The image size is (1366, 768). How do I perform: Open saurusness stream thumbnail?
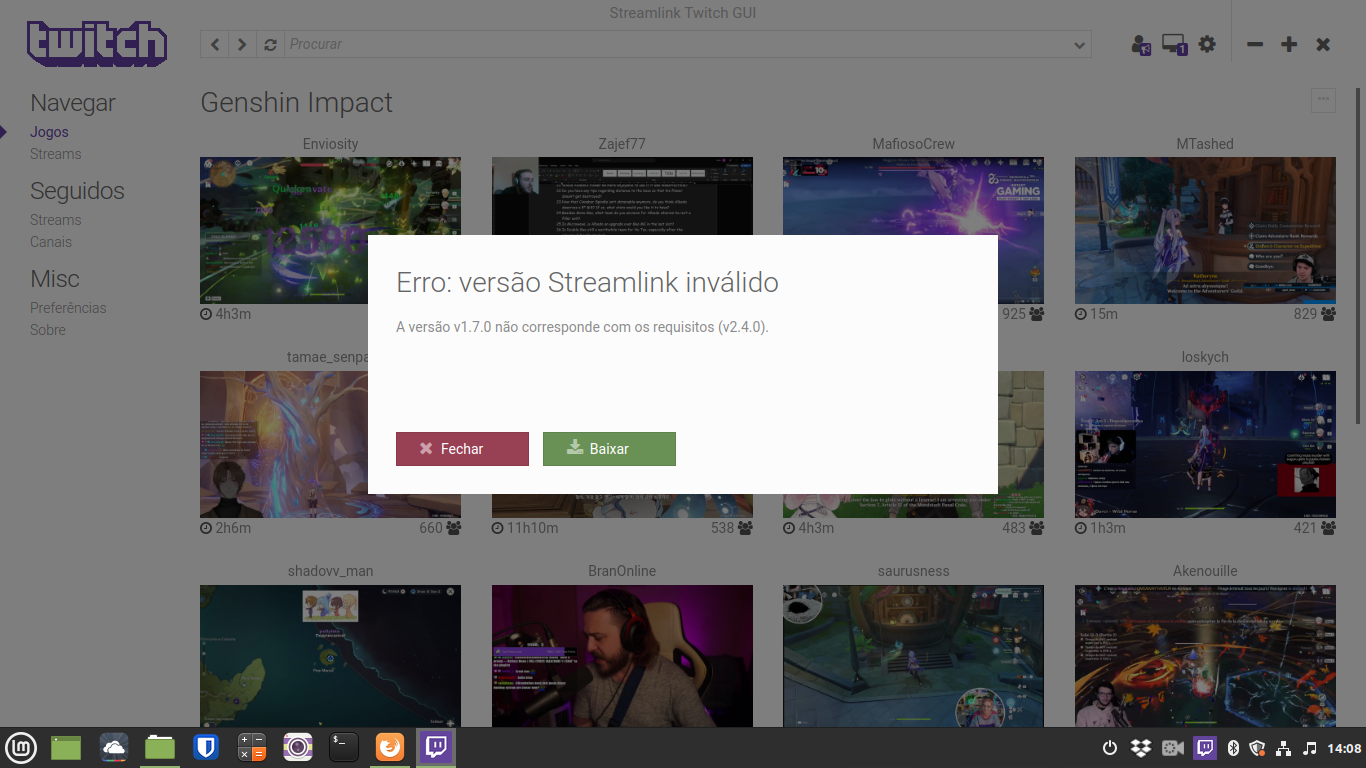pyautogui.click(x=913, y=656)
